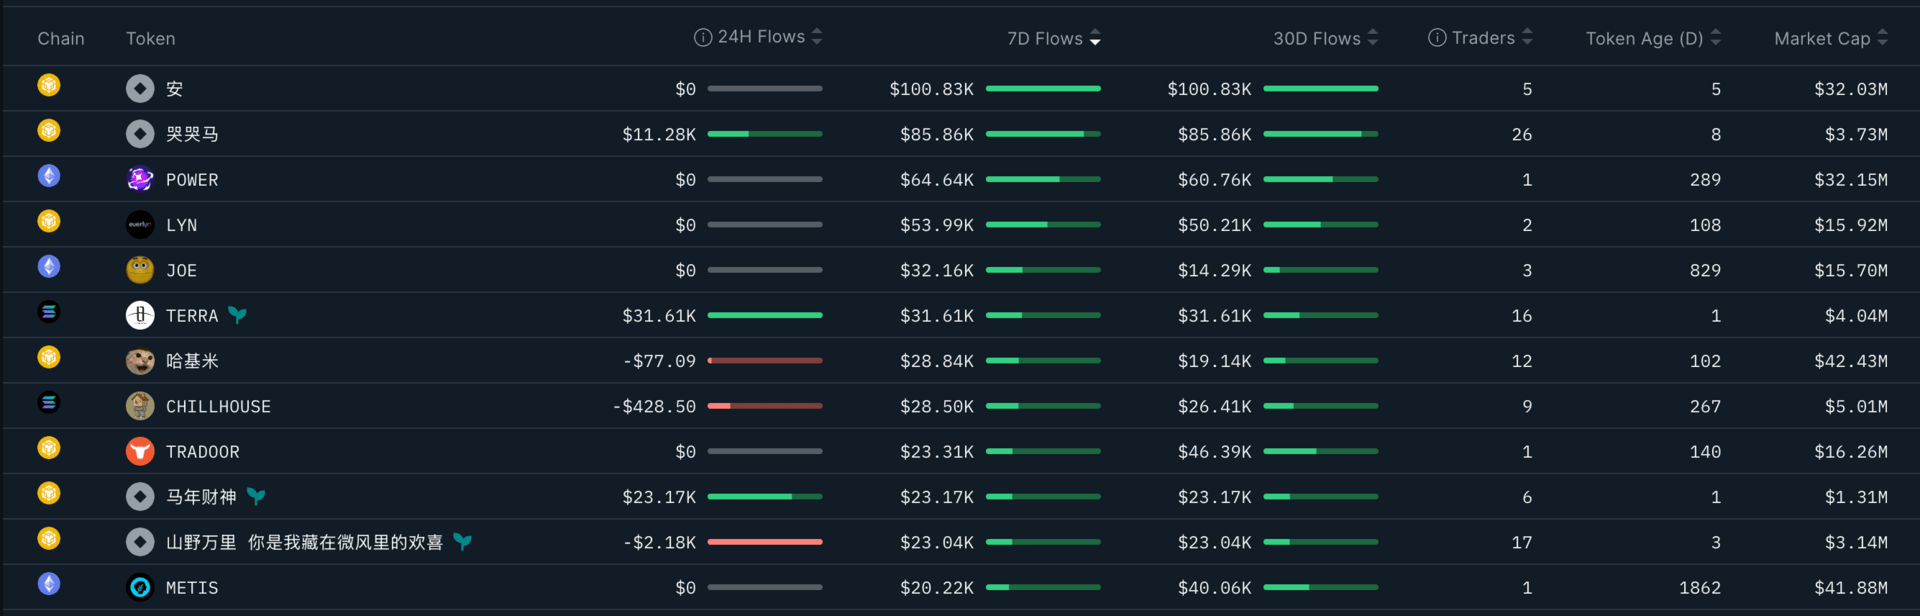
Task: Click the TRADOOR token logo
Action: point(140,451)
